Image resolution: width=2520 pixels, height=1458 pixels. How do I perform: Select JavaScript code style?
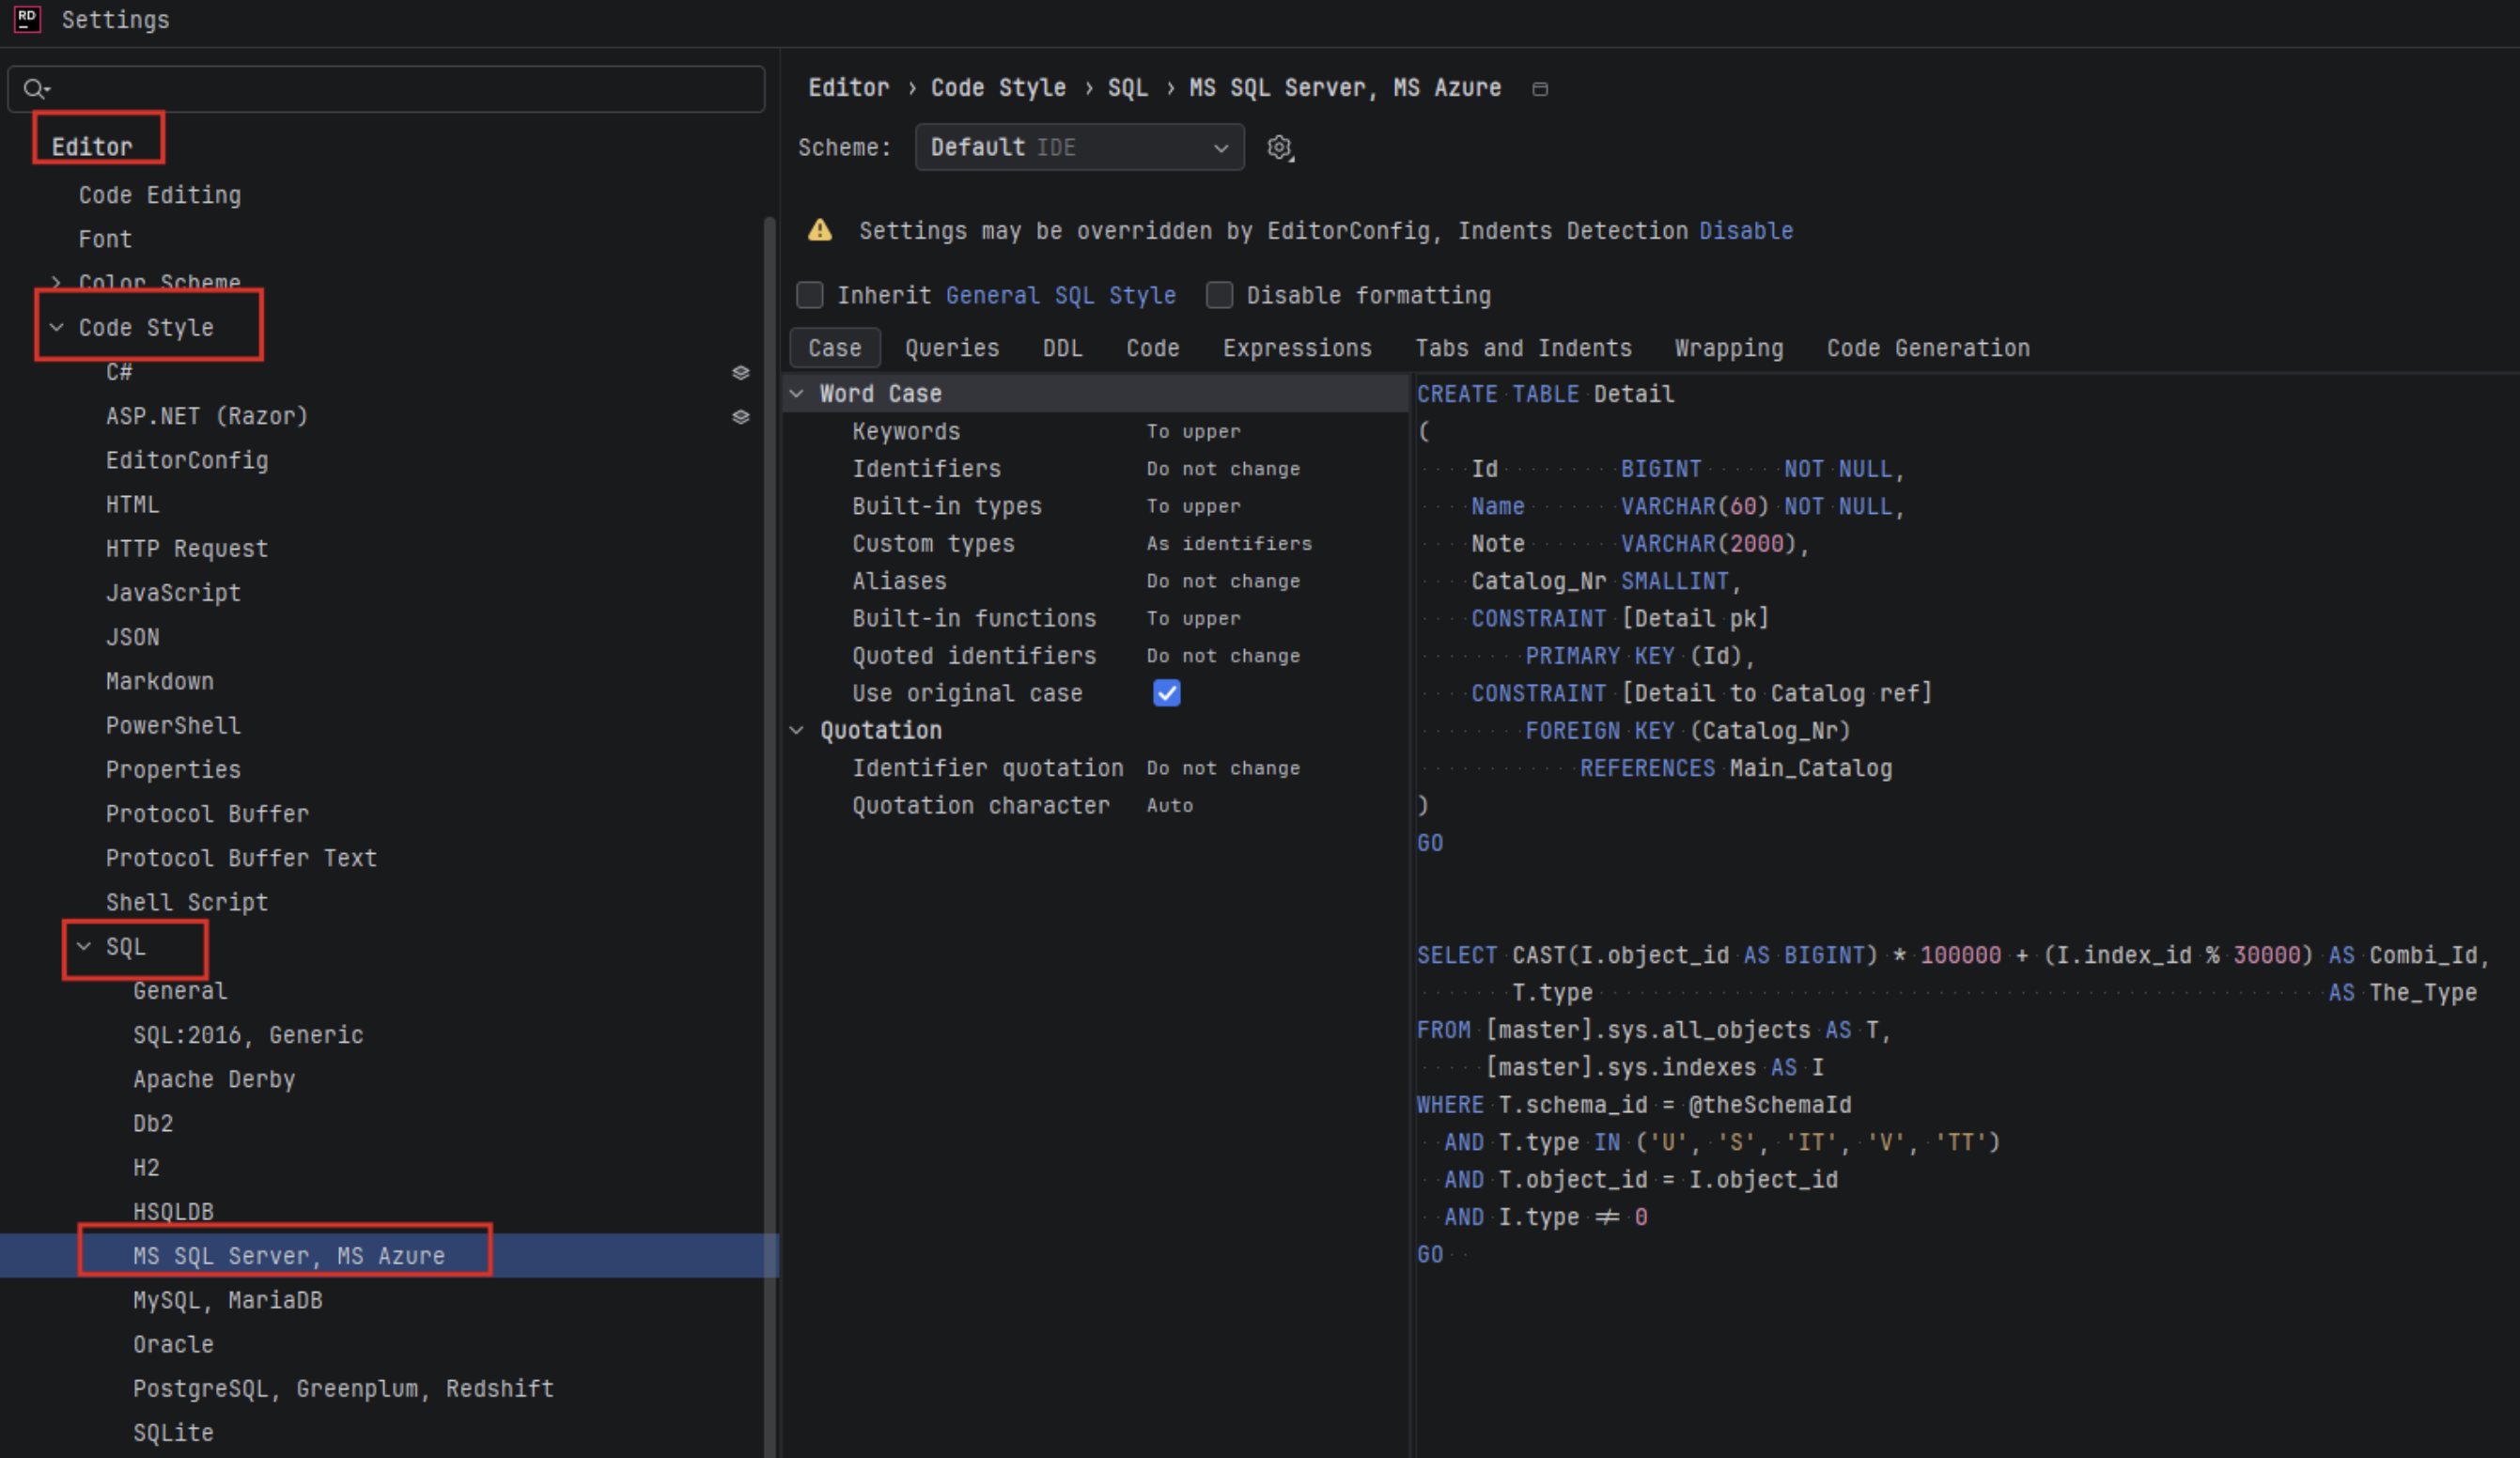point(173,593)
